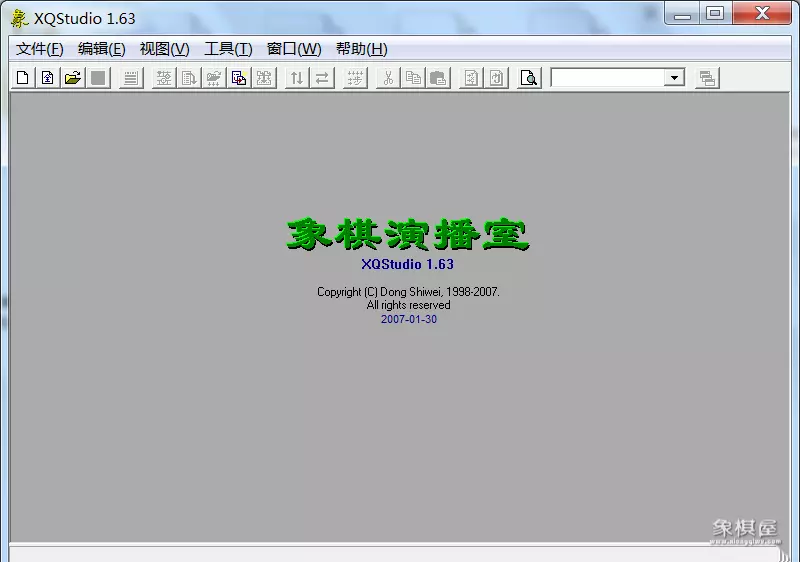The image size is (800, 562).
Task: Open the 窗口(W) menu
Action: coord(294,49)
